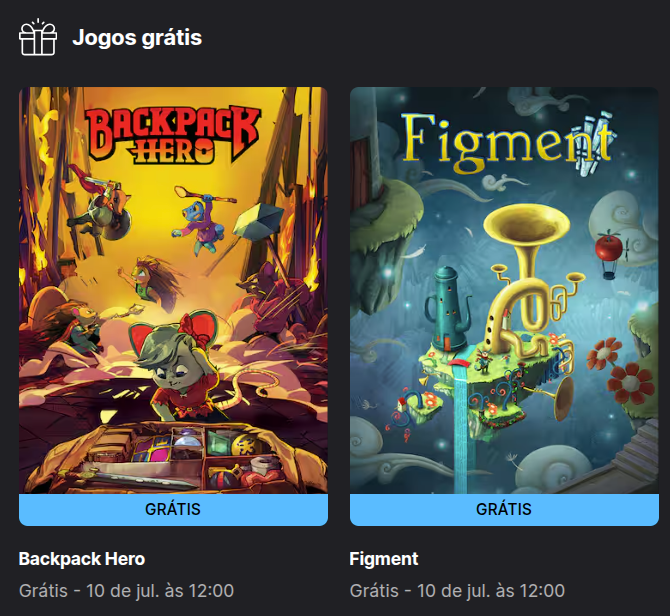670x616 pixels.
Task: Click the gift box icon
Action: 38,37
